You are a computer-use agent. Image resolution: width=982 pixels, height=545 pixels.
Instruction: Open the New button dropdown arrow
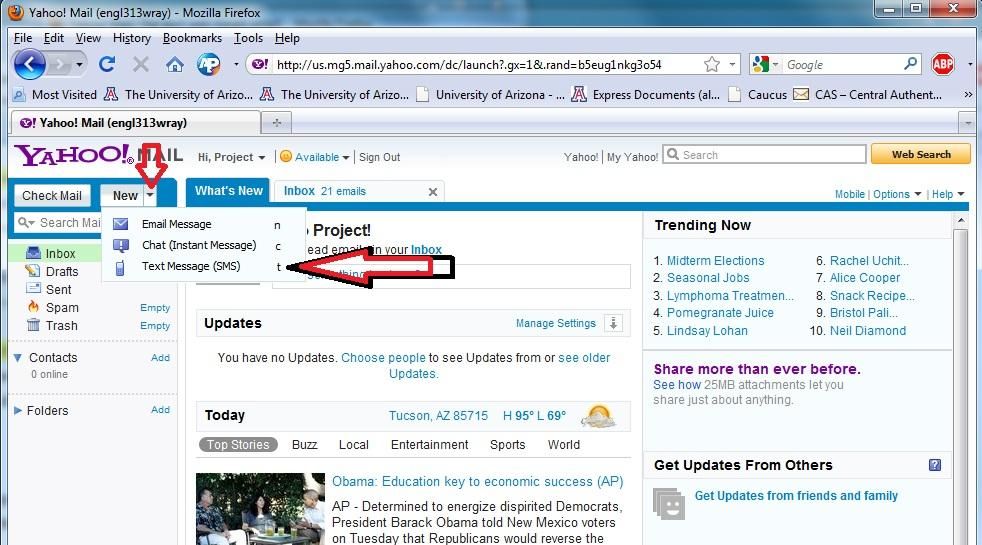coord(150,195)
